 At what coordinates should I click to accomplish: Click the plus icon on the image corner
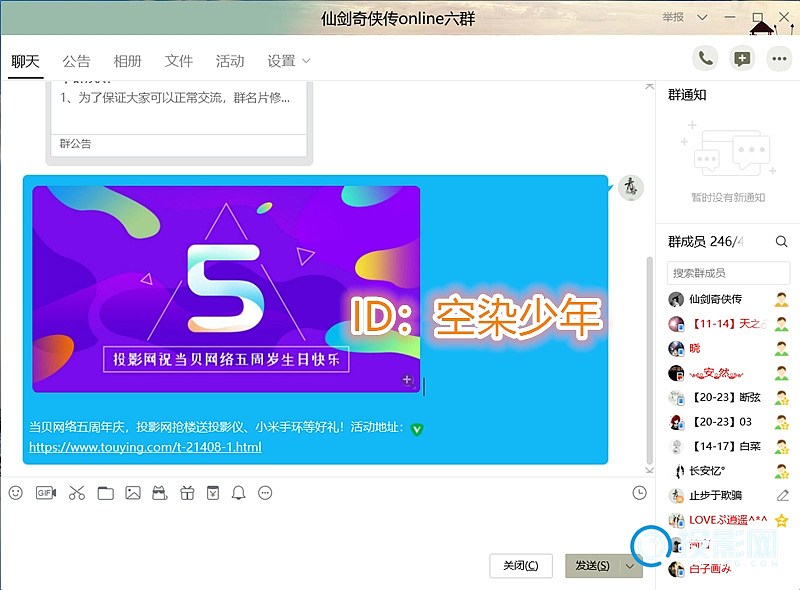(x=407, y=379)
